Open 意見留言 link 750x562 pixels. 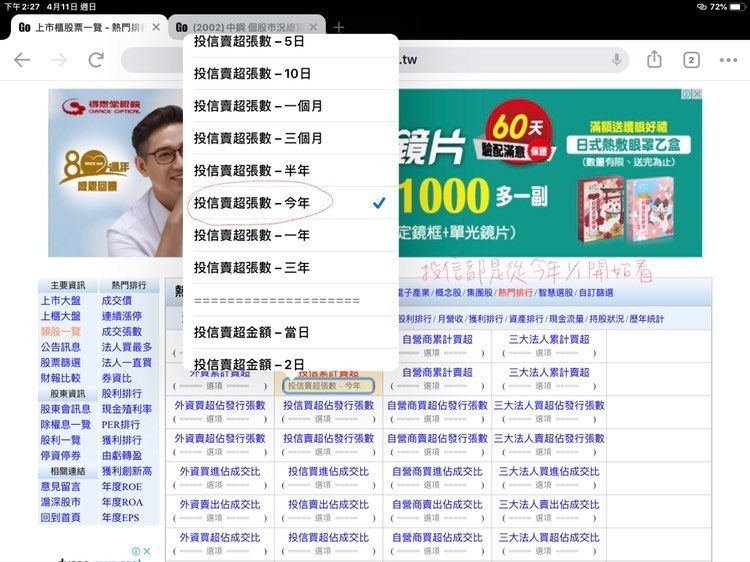[x=61, y=486]
